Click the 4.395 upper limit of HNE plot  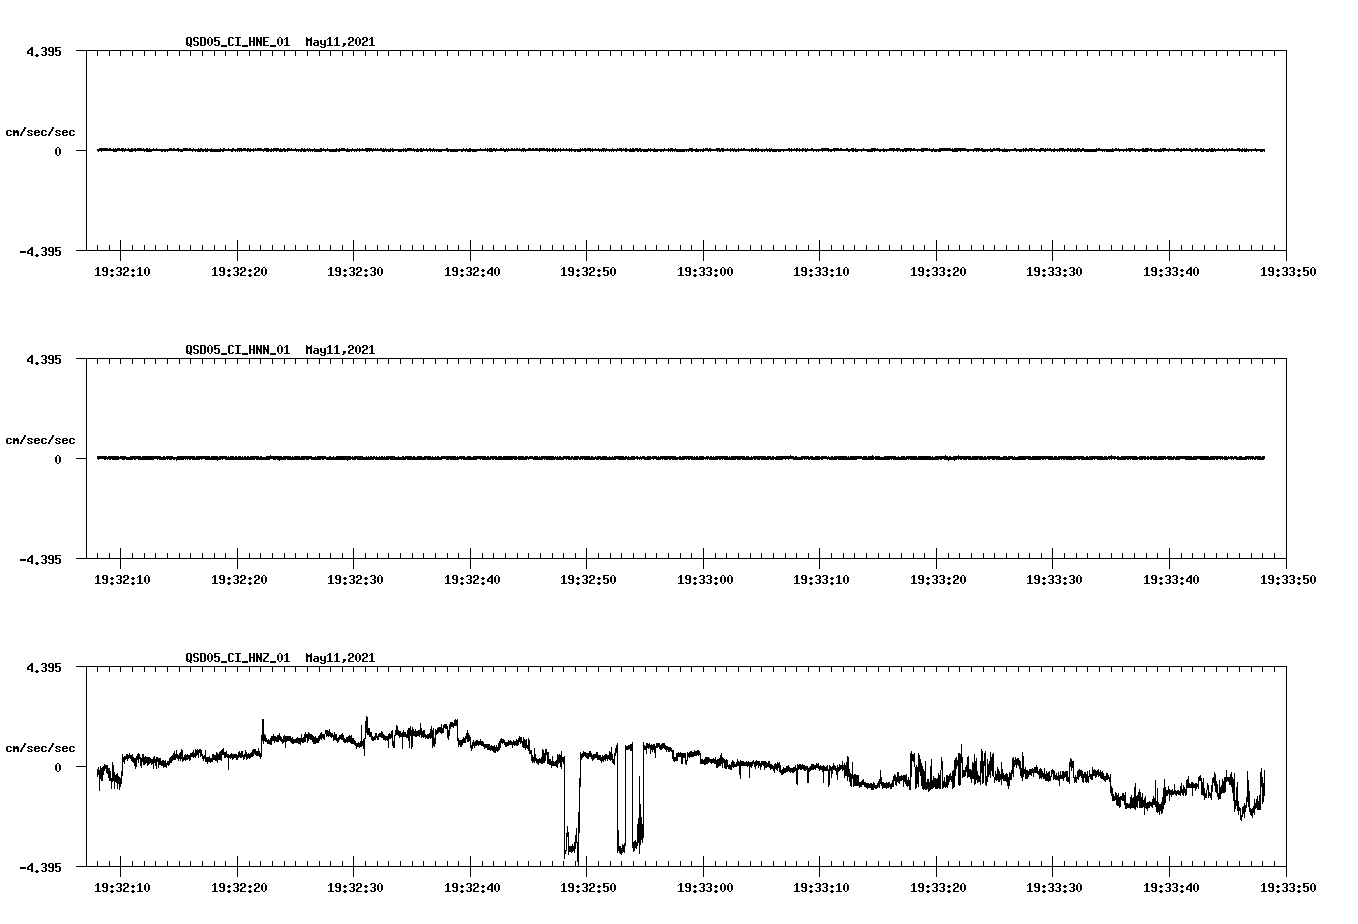tap(44, 51)
